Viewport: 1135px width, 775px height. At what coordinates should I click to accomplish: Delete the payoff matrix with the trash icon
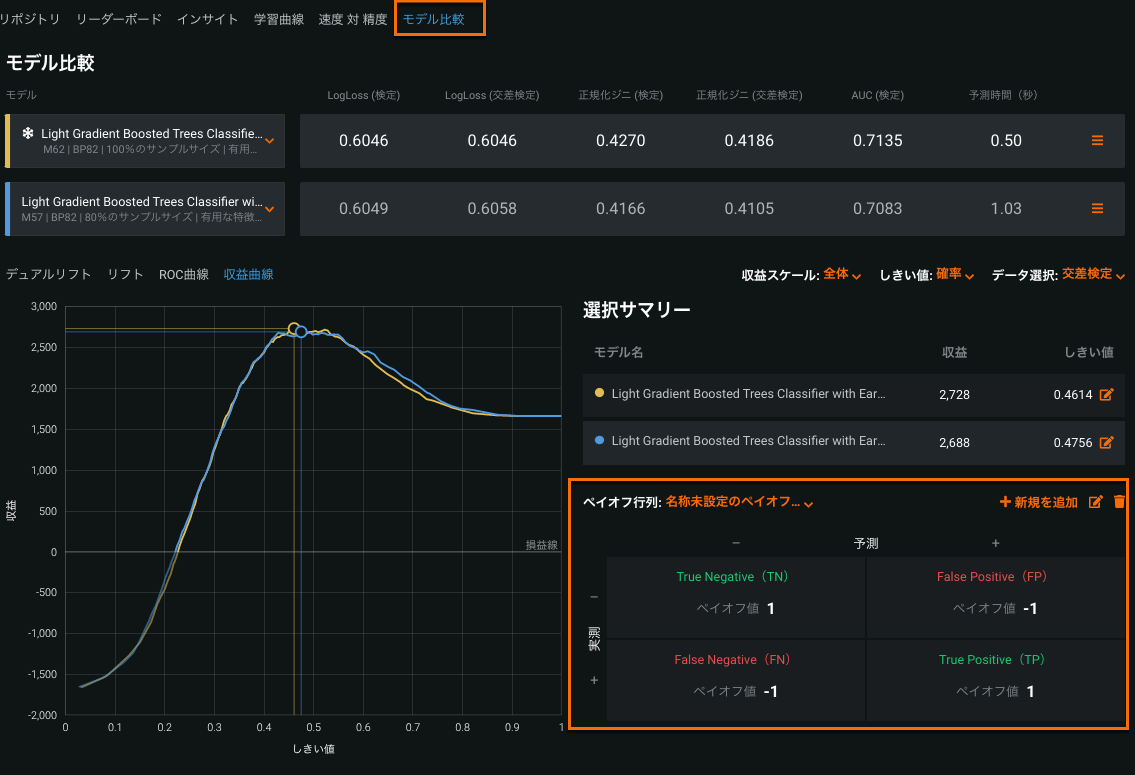point(1119,502)
